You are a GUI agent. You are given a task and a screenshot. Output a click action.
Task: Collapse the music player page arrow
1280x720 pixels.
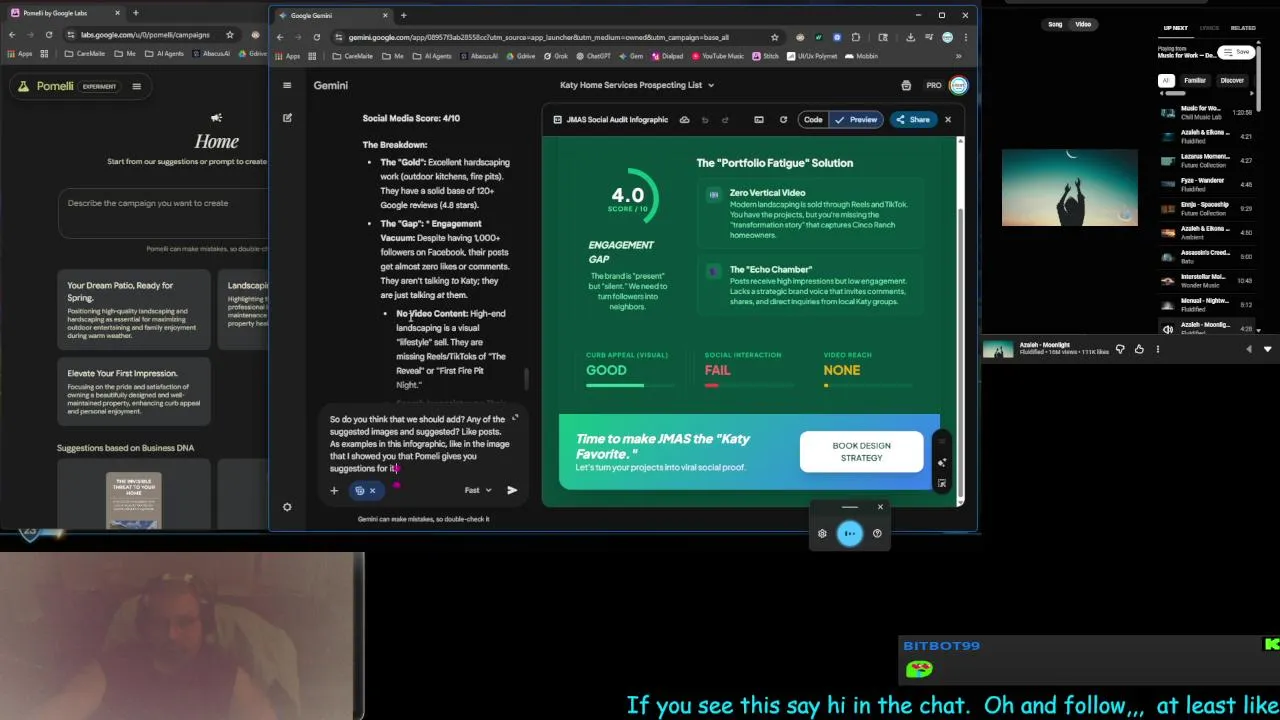pos(1267,349)
